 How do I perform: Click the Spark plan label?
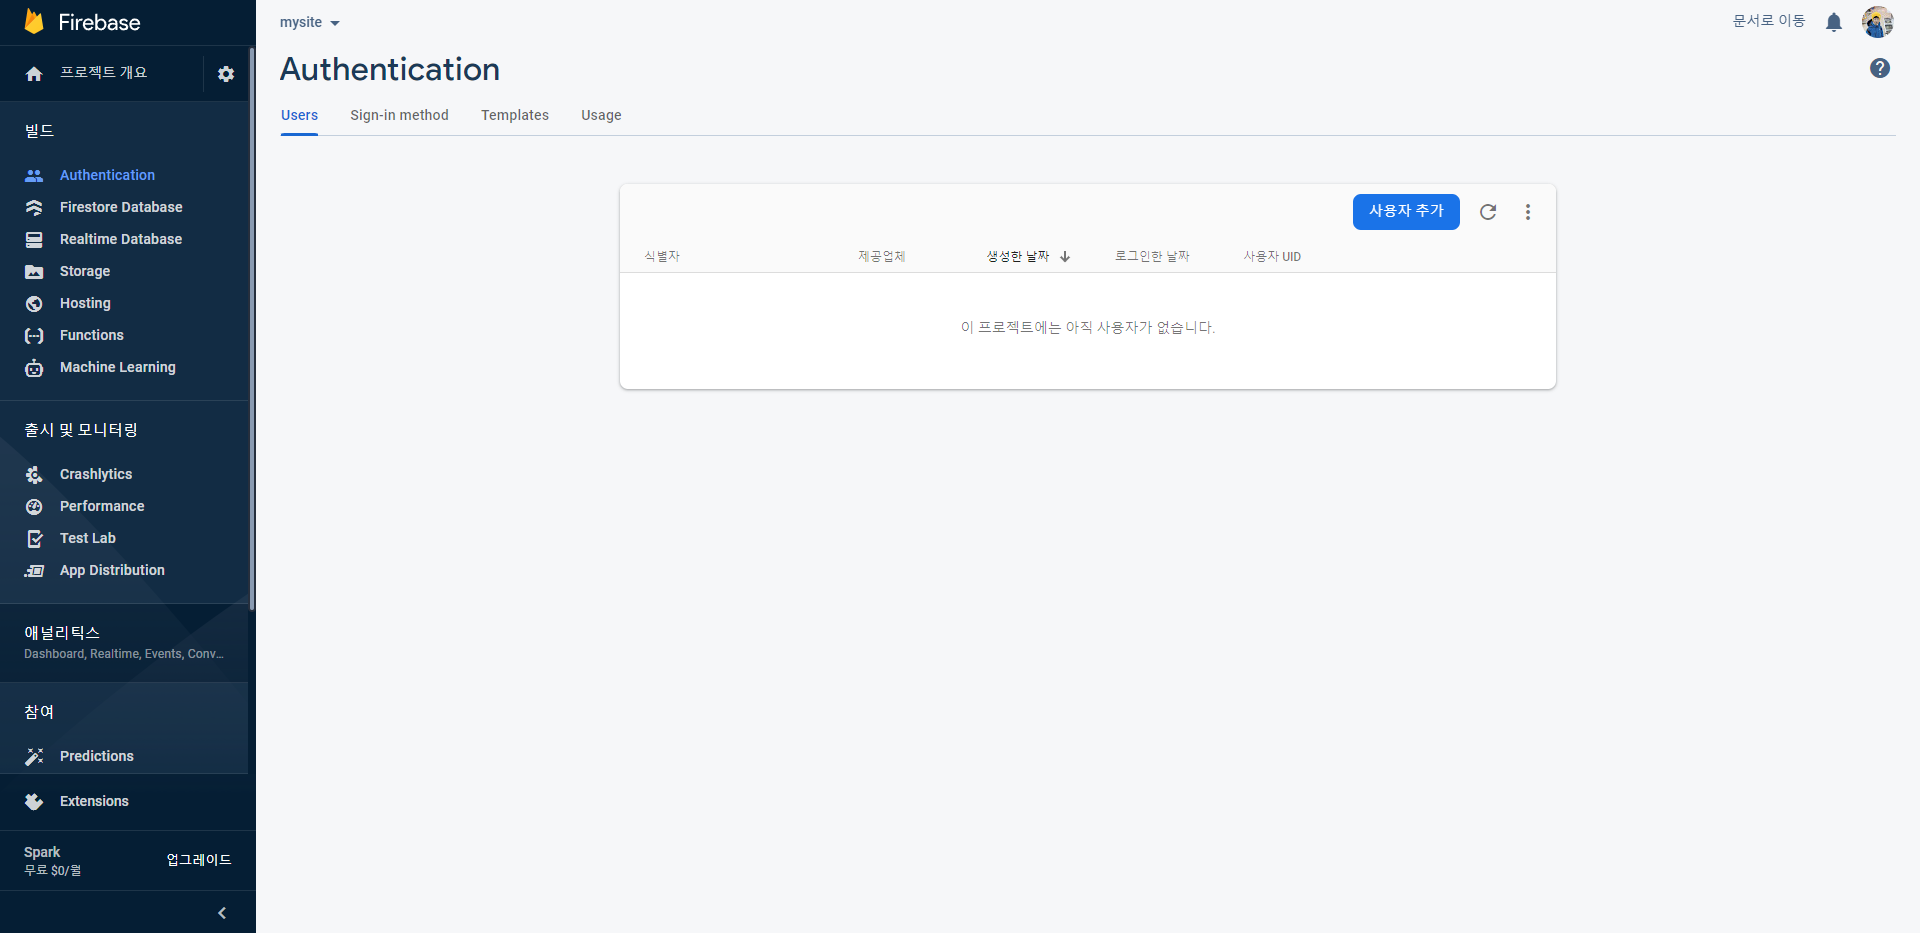42,852
